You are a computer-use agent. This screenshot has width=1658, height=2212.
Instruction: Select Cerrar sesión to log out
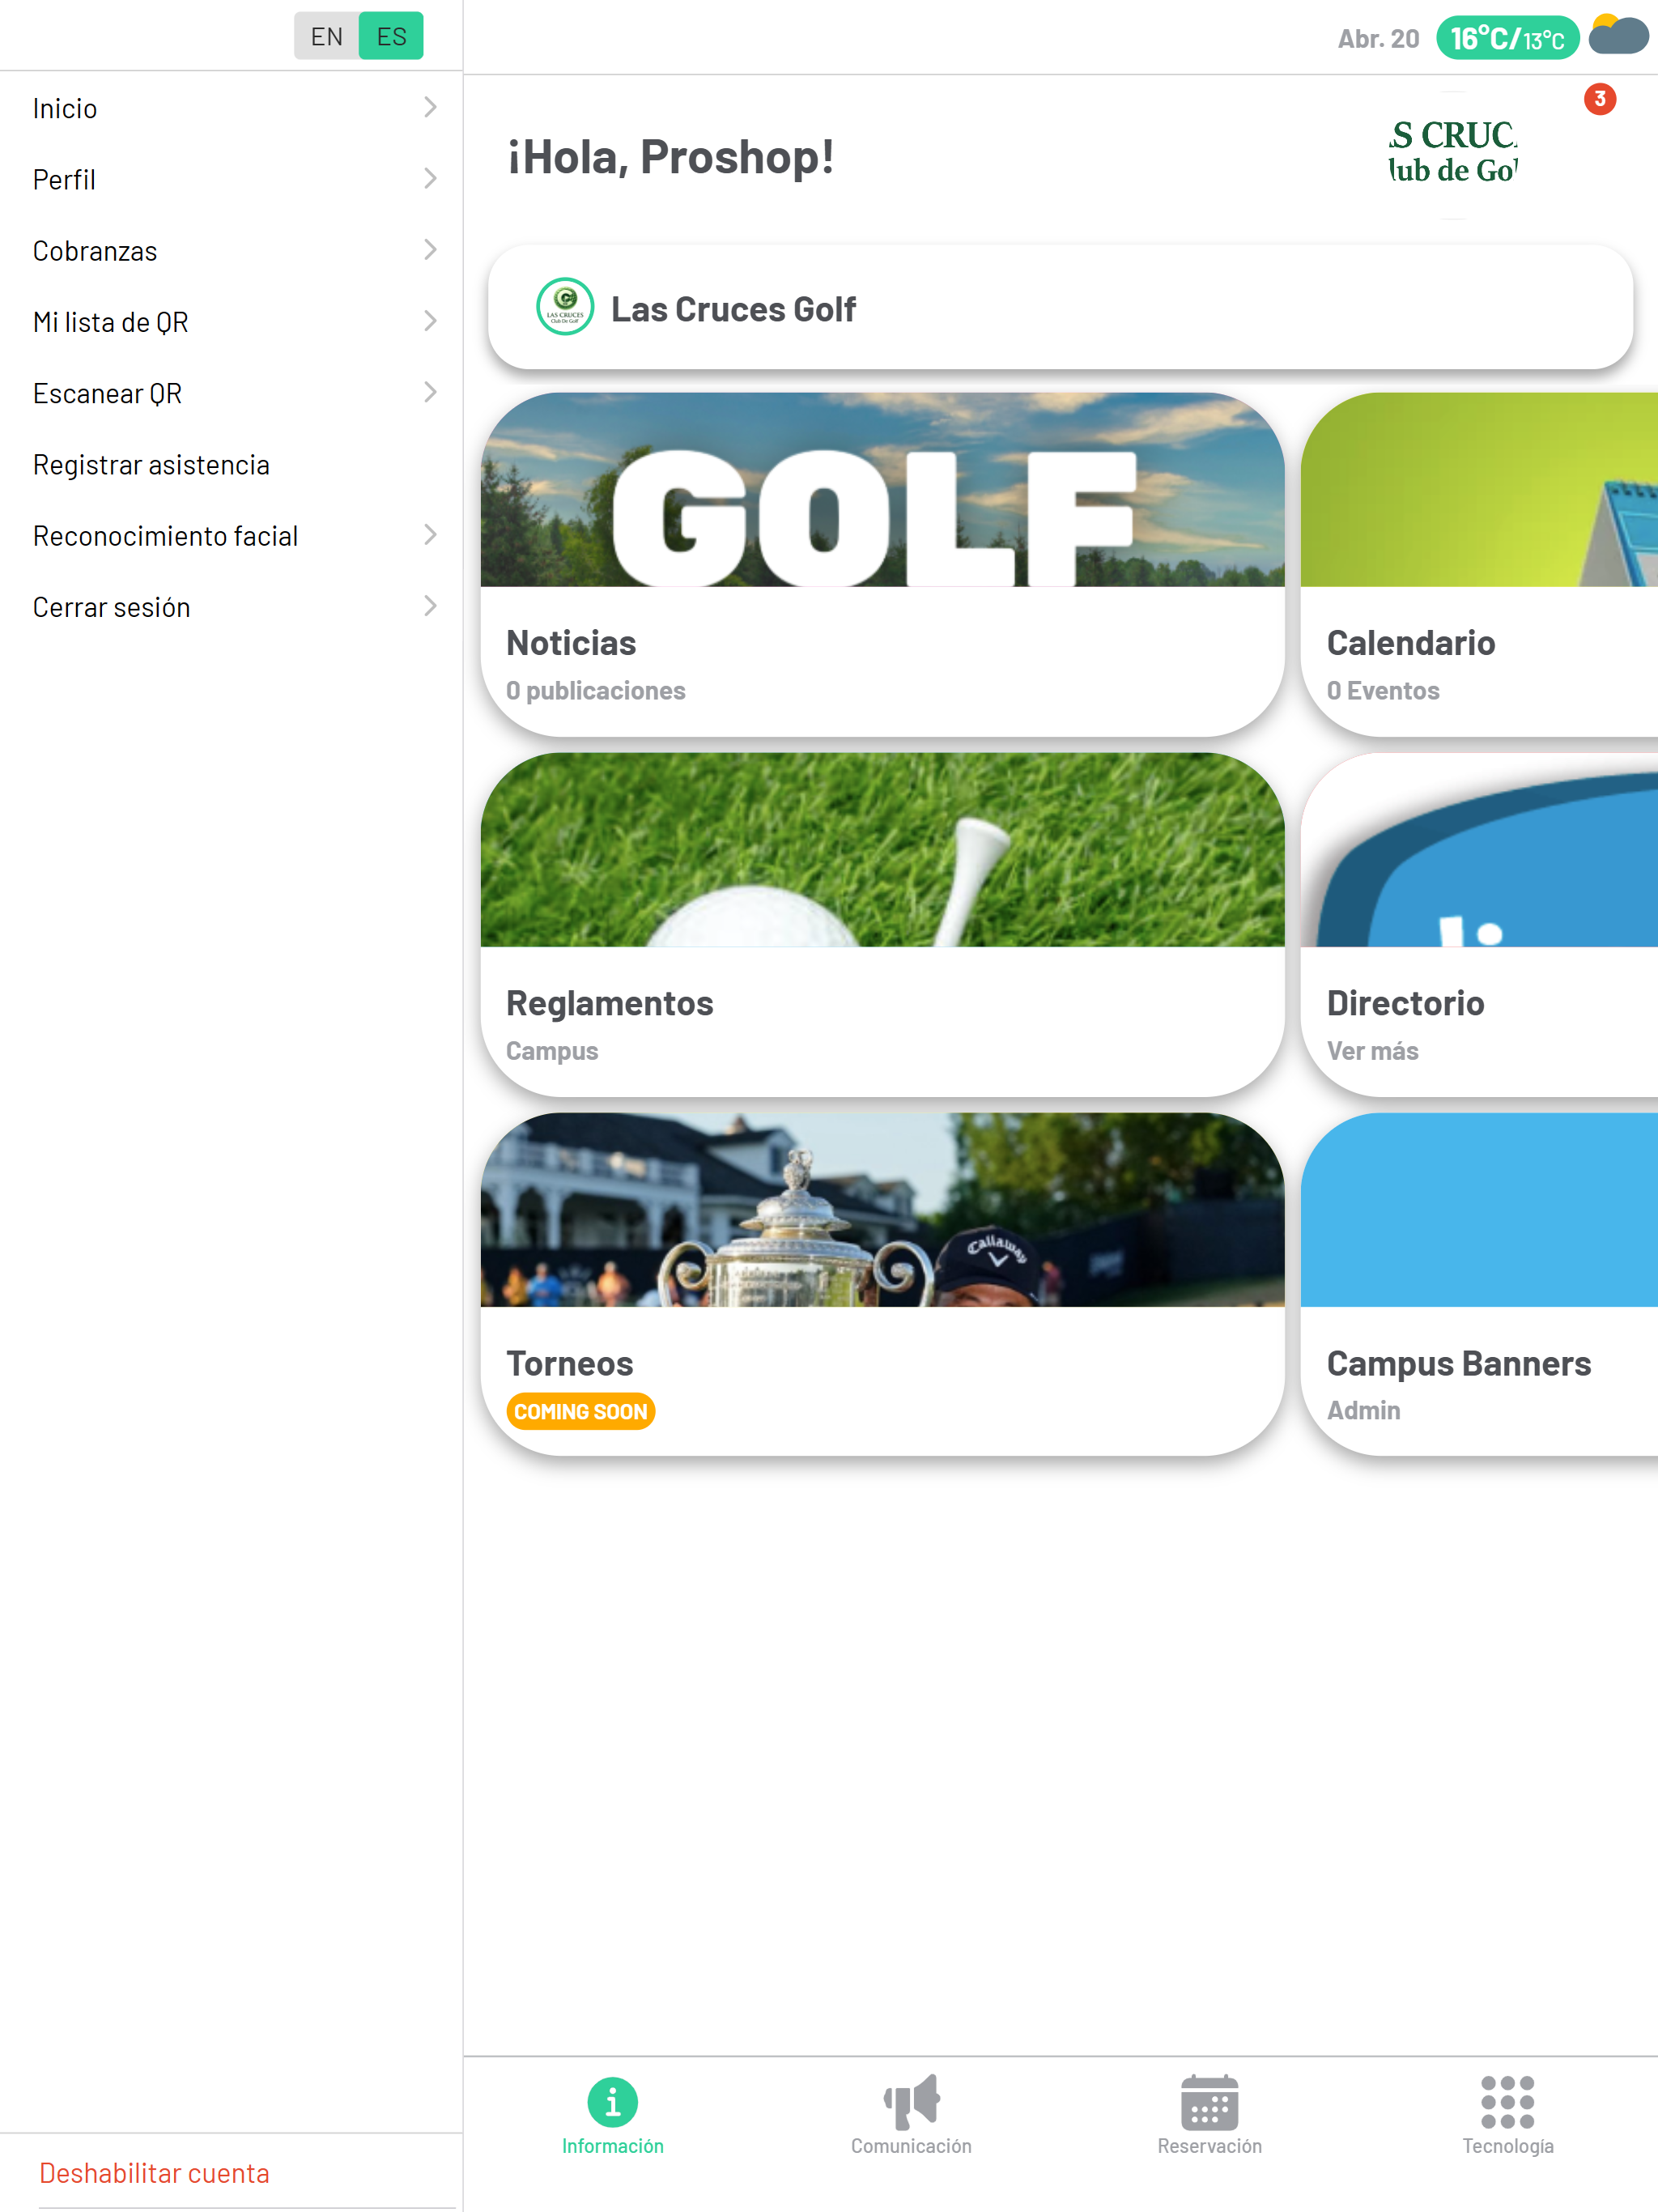tap(231, 607)
